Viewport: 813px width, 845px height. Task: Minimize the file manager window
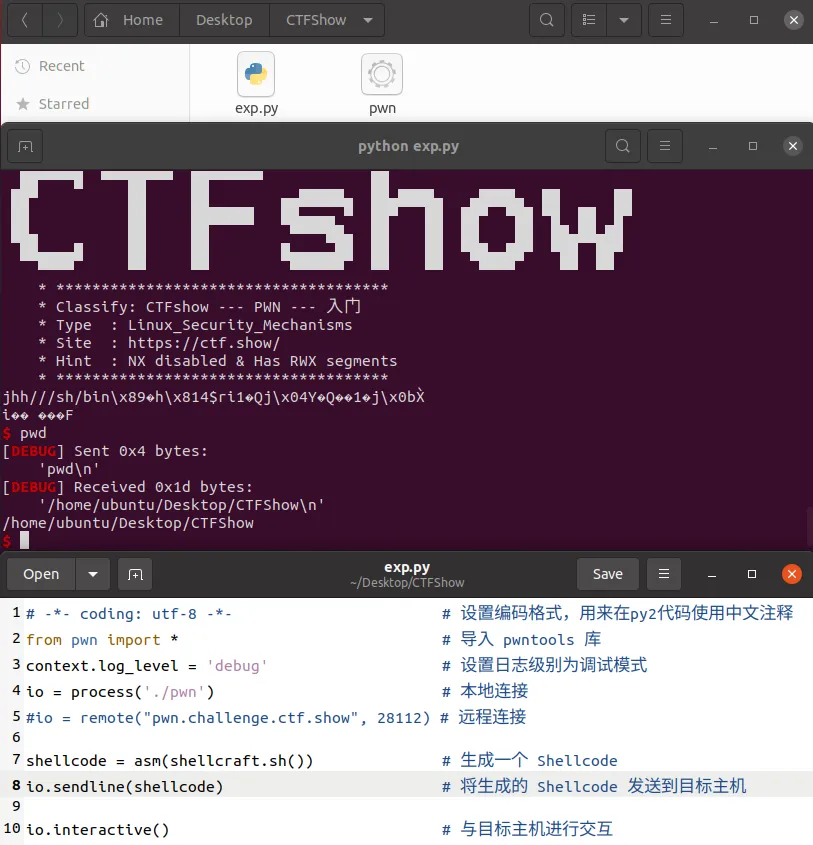tap(714, 20)
